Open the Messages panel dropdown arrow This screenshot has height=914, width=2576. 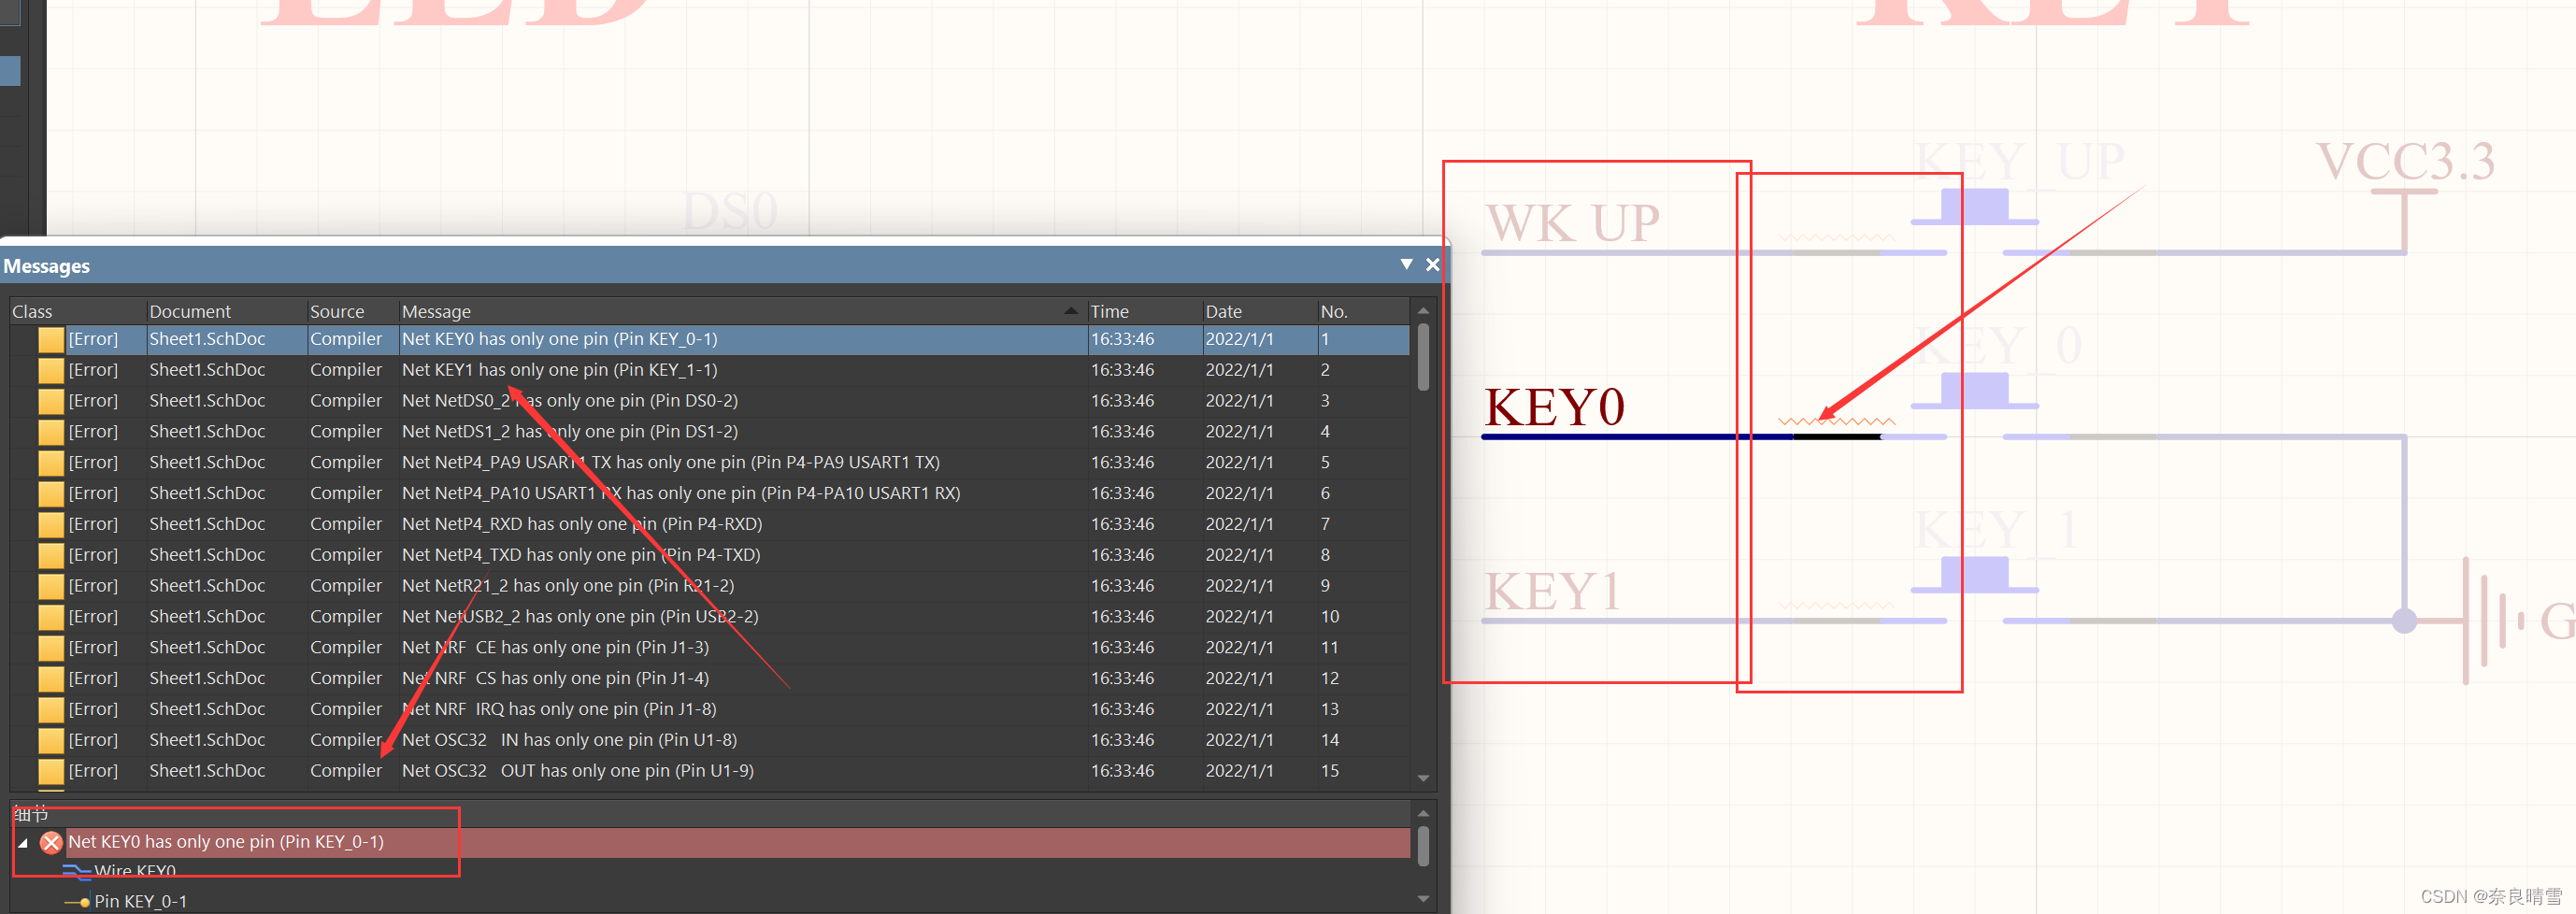tap(1406, 264)
